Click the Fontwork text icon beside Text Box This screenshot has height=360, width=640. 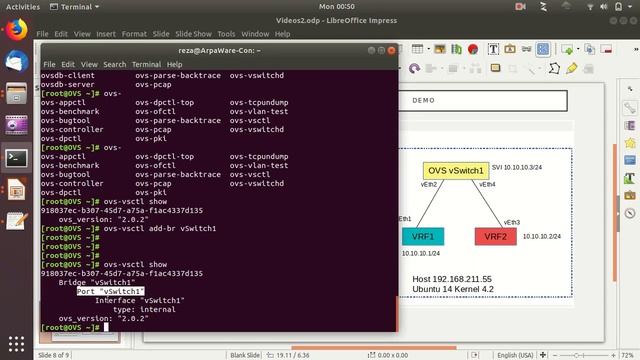point(510,49)
